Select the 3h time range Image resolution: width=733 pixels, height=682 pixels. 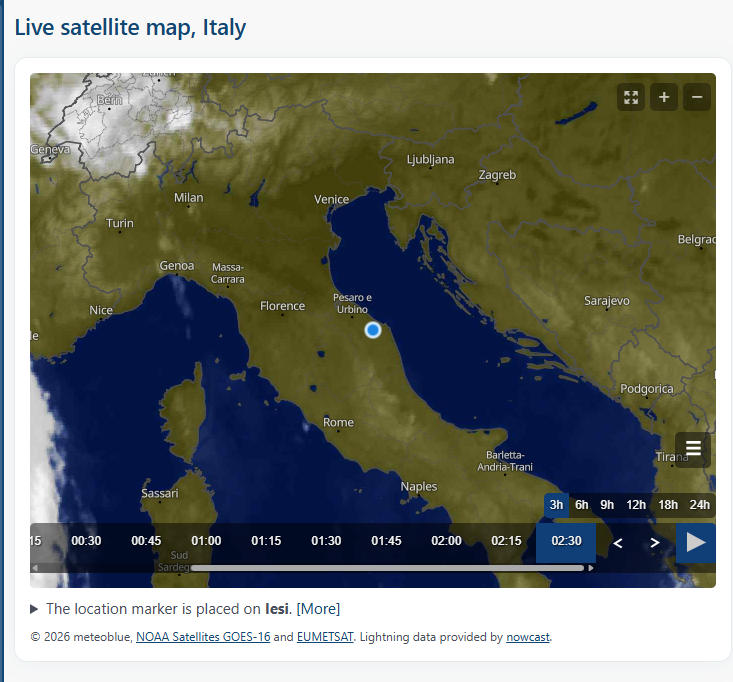pos(556,505)
